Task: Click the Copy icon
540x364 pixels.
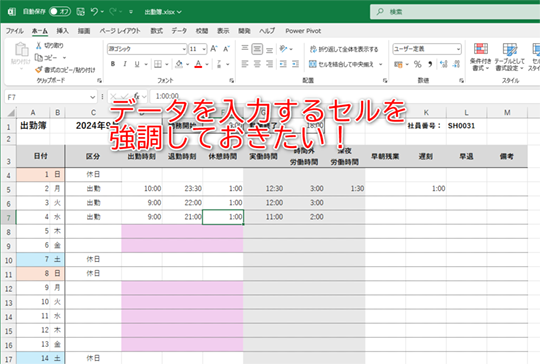Action: click(x=39, y=58)
